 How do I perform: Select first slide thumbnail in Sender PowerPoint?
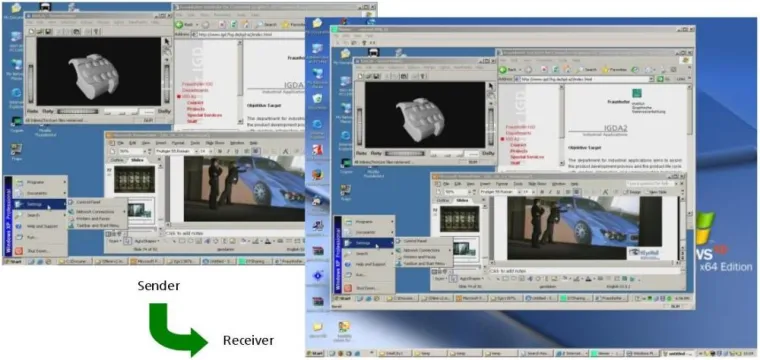134,179
